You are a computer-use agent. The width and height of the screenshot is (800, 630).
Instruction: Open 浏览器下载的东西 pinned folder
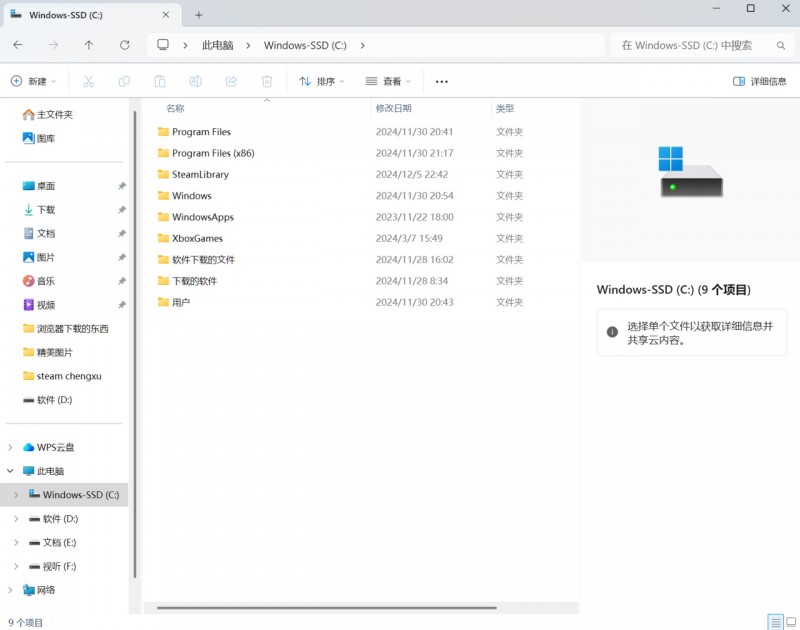65,329
